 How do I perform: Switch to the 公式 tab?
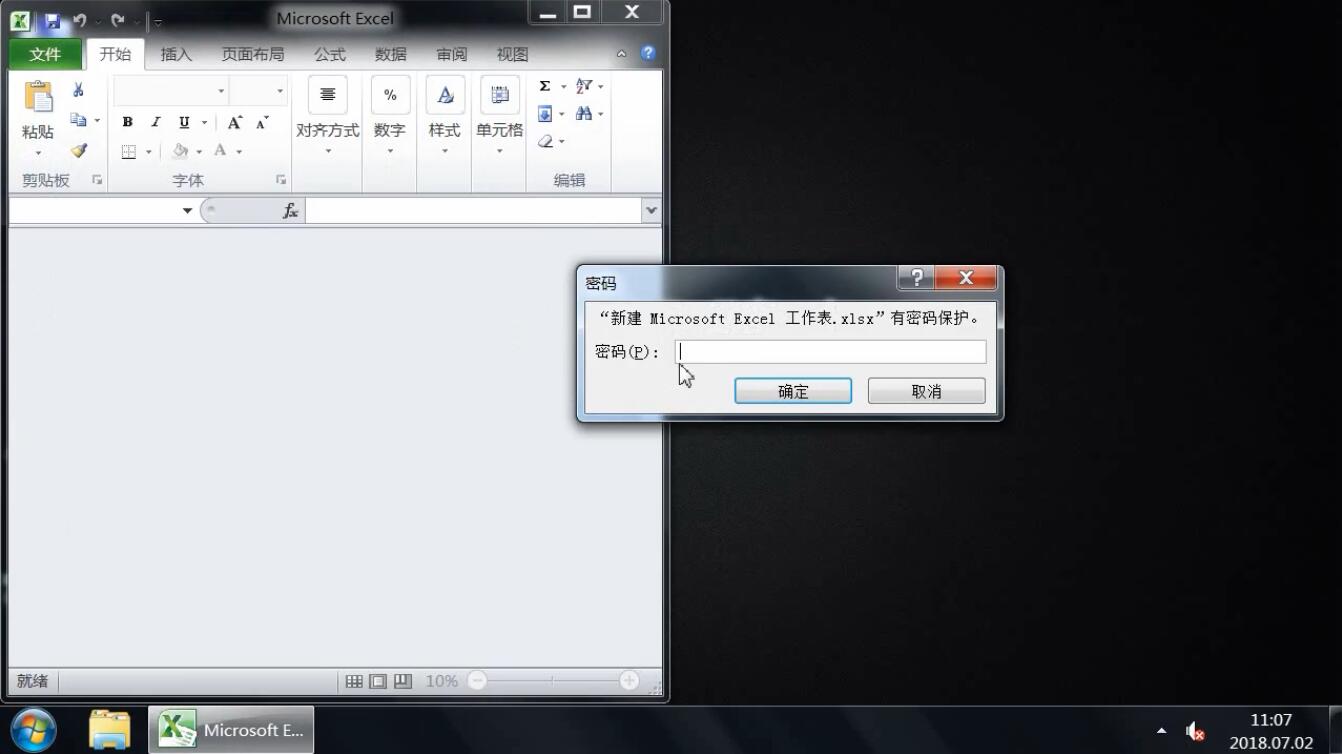point(330,54)
